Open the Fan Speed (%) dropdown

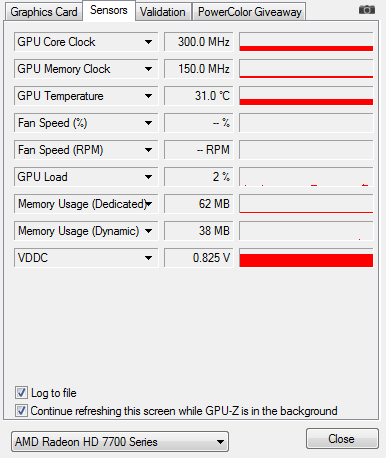[148, 123]
